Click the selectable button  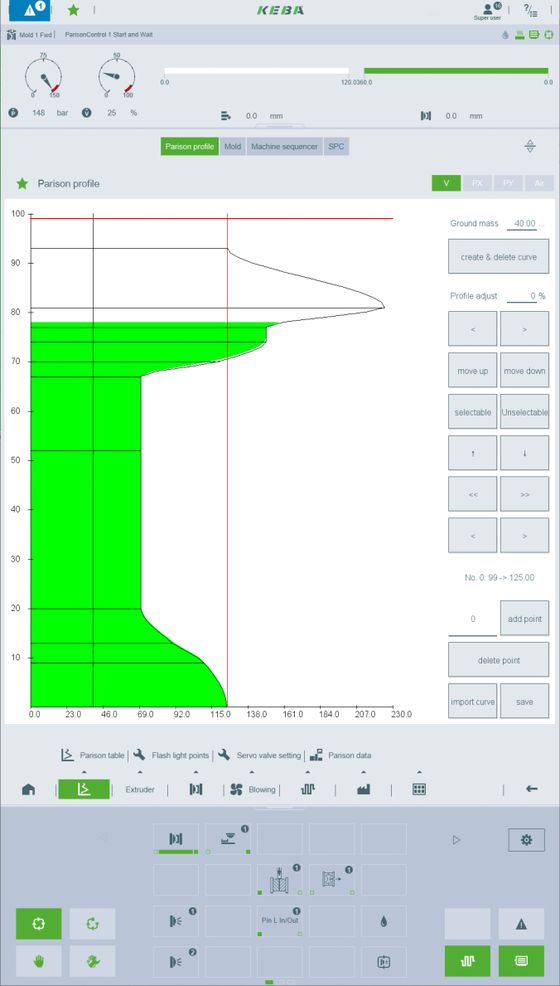[x=473, y=412]
